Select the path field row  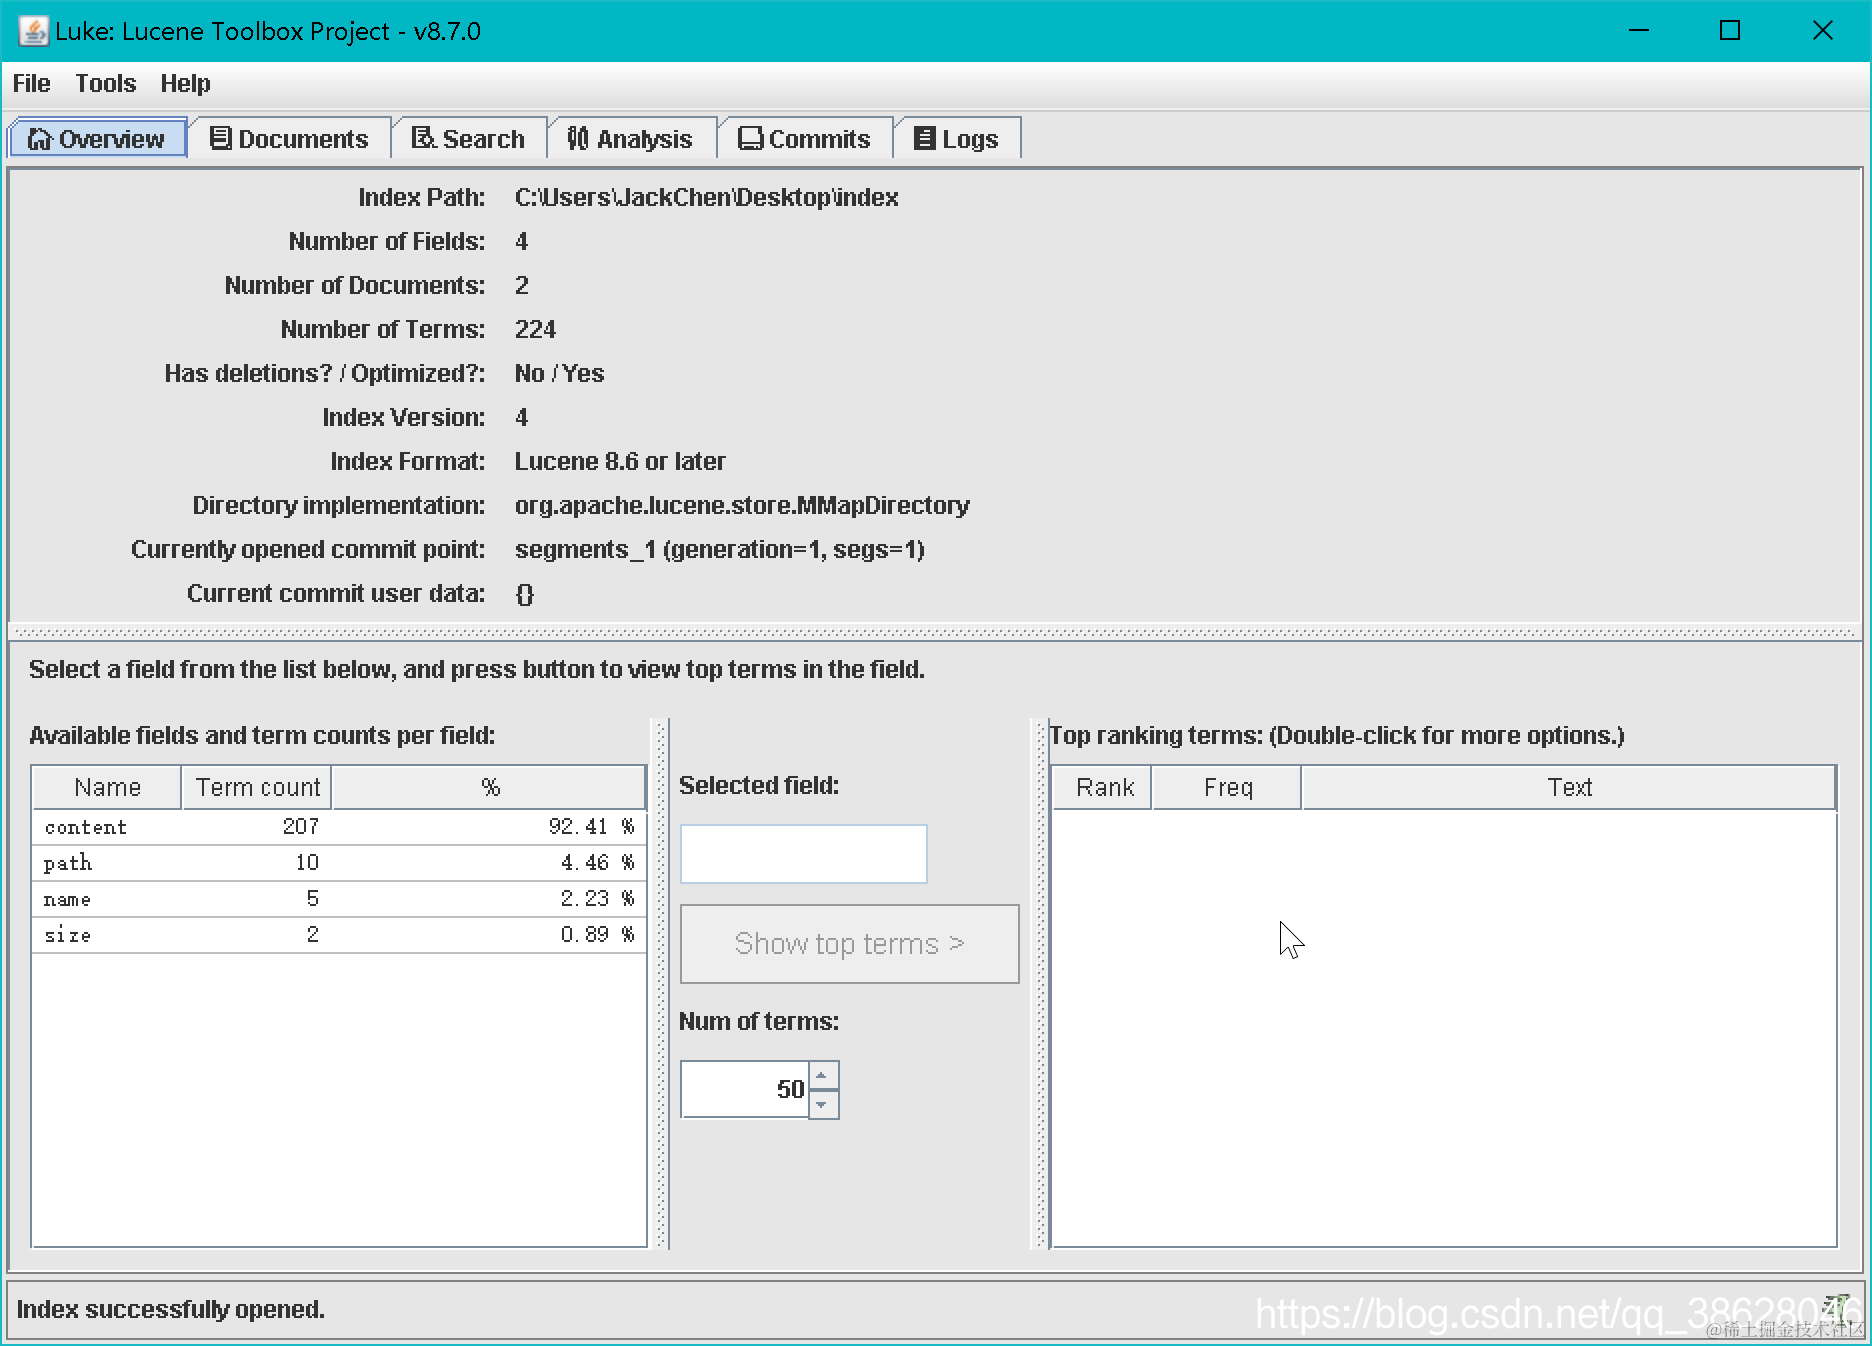click(x=339, y=863)
